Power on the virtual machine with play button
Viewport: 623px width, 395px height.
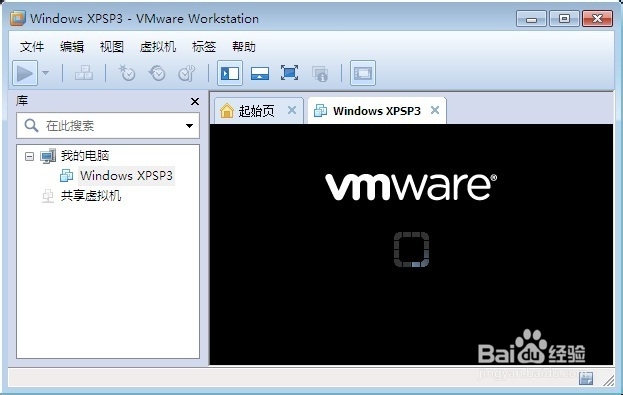pos(25,73)
